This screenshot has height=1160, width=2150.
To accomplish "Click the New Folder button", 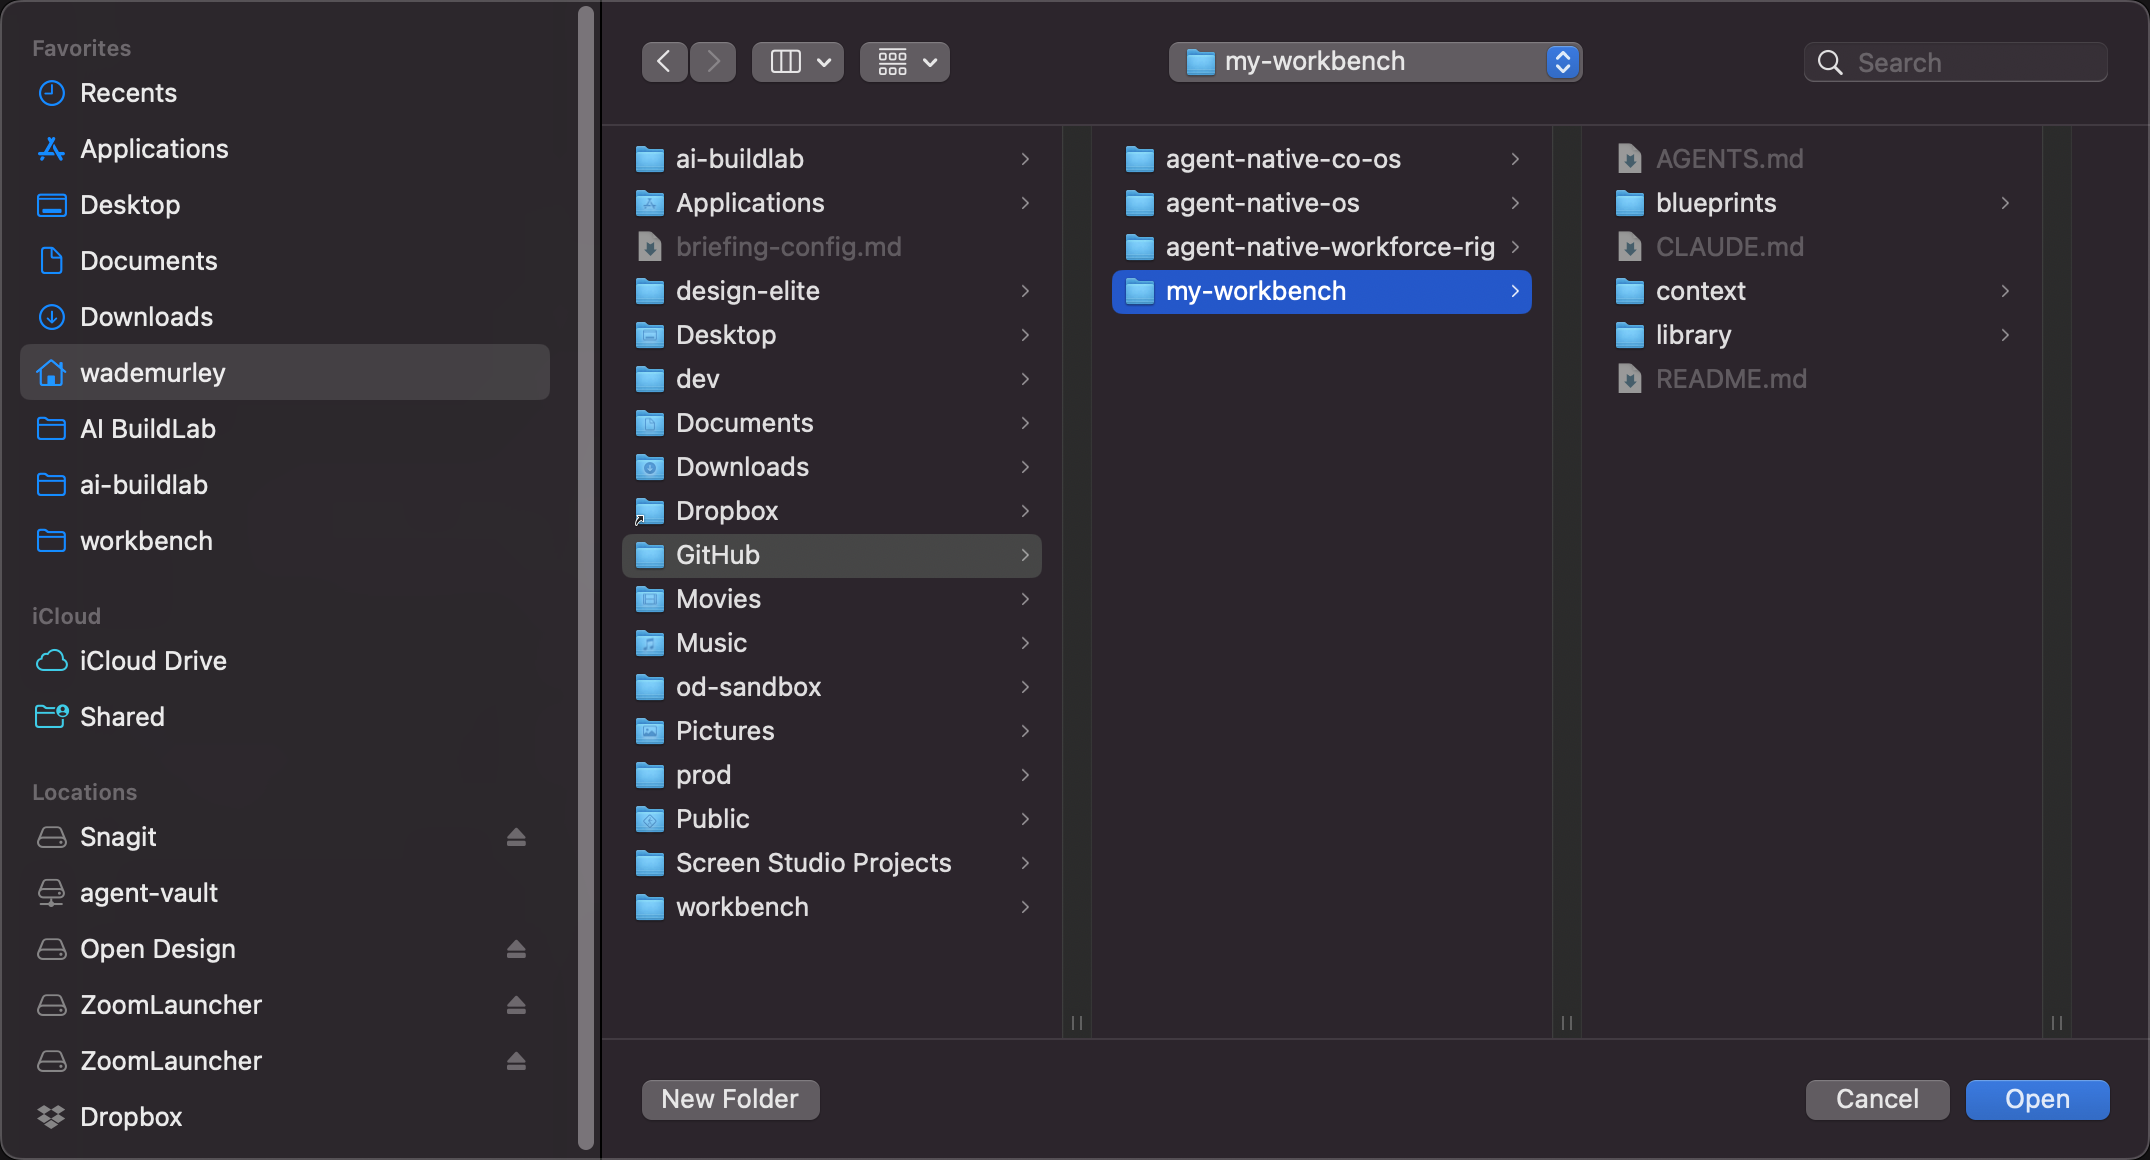I will [730, 1099].
